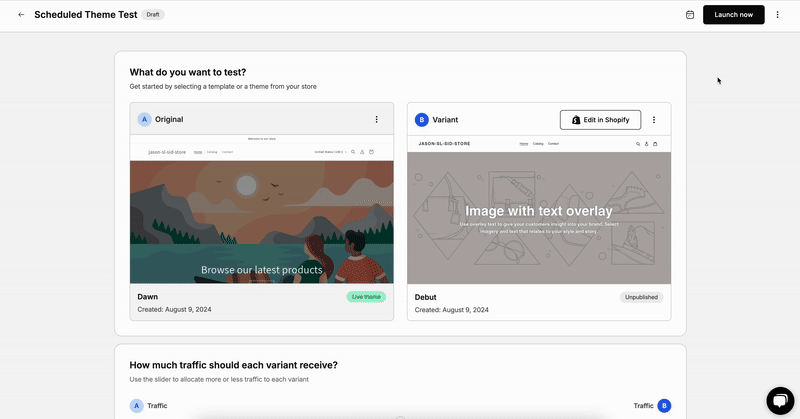Screen dimensions: 800x419
Task: Click the account icon in Debut preview
Action: (647, 144)
